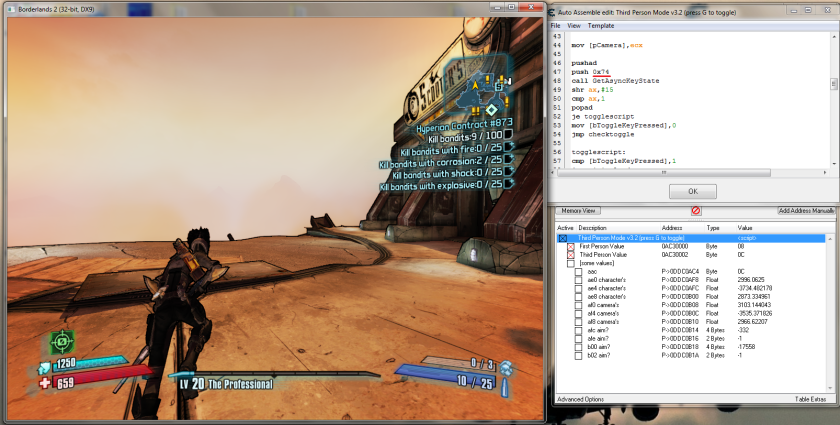Enable the aac entry checkbox
This screenshot has width=840, height=425.
click(x=578, y=272)
